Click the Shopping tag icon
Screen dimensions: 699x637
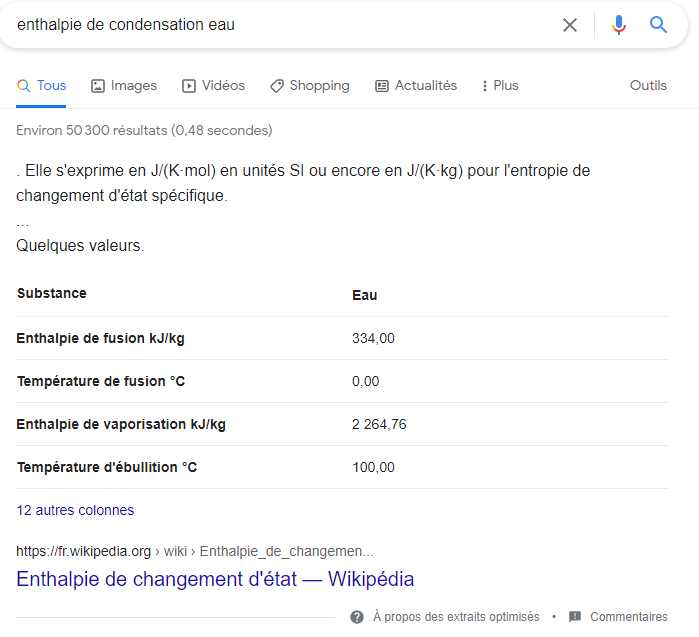[277, 86]
